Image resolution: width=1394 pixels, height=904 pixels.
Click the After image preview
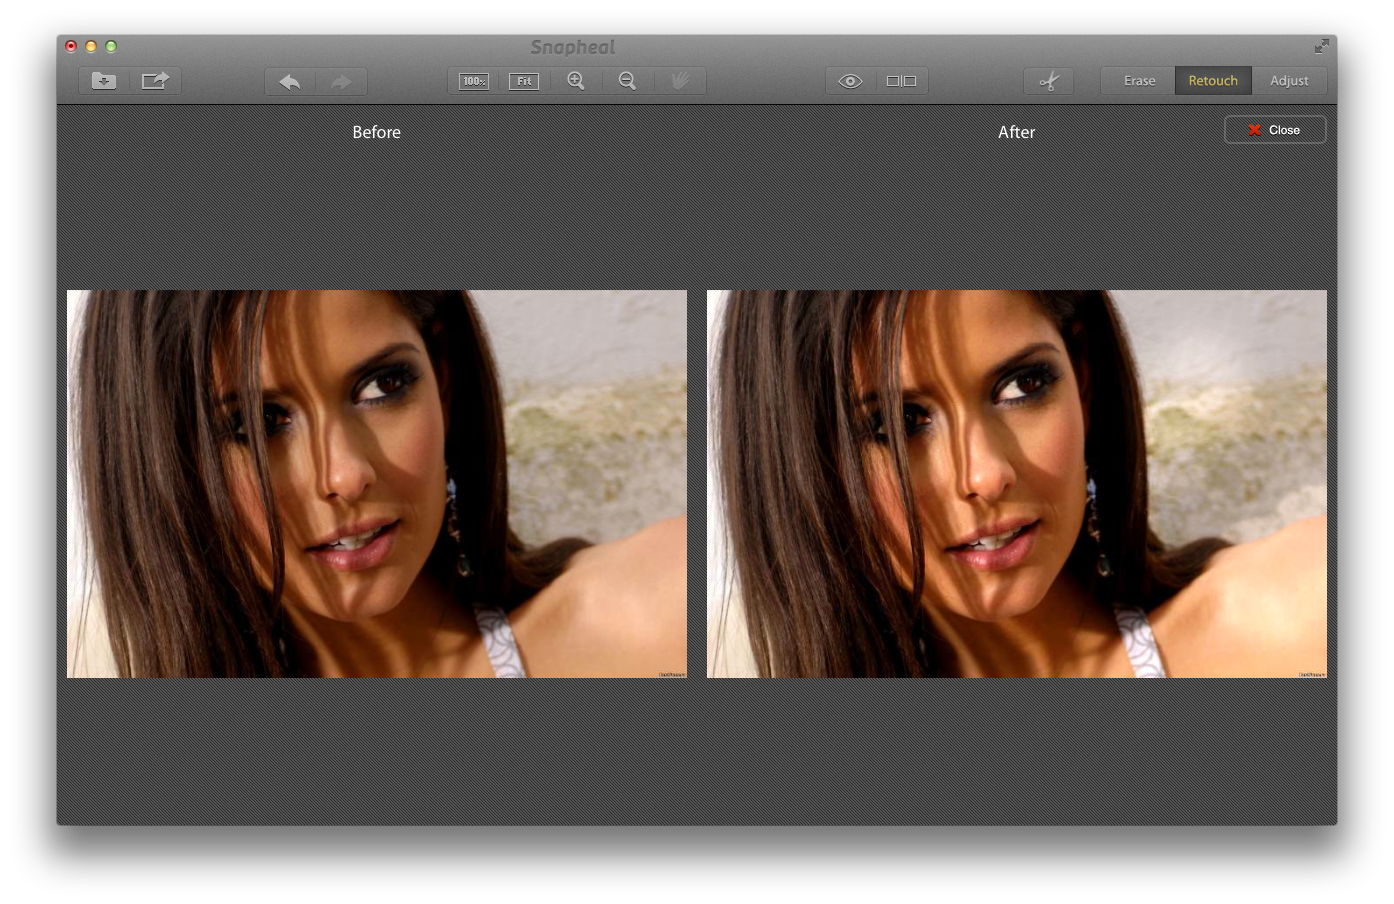pos(1017,484)
